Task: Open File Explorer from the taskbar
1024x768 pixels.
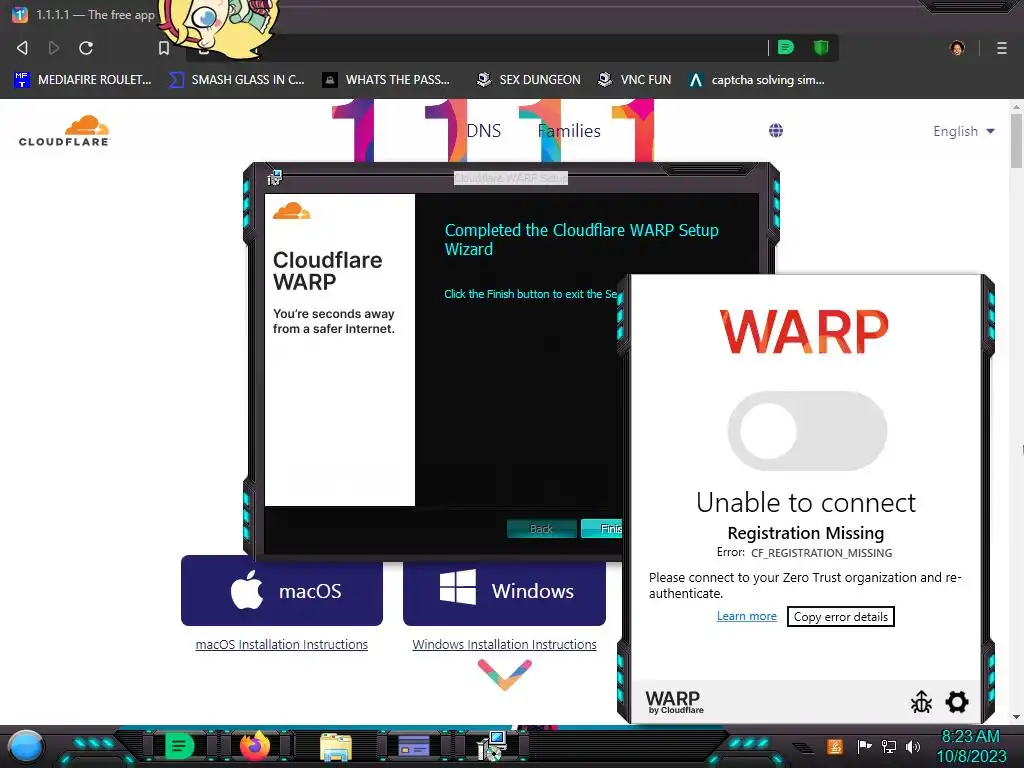Action: click(x=336, y=747)
